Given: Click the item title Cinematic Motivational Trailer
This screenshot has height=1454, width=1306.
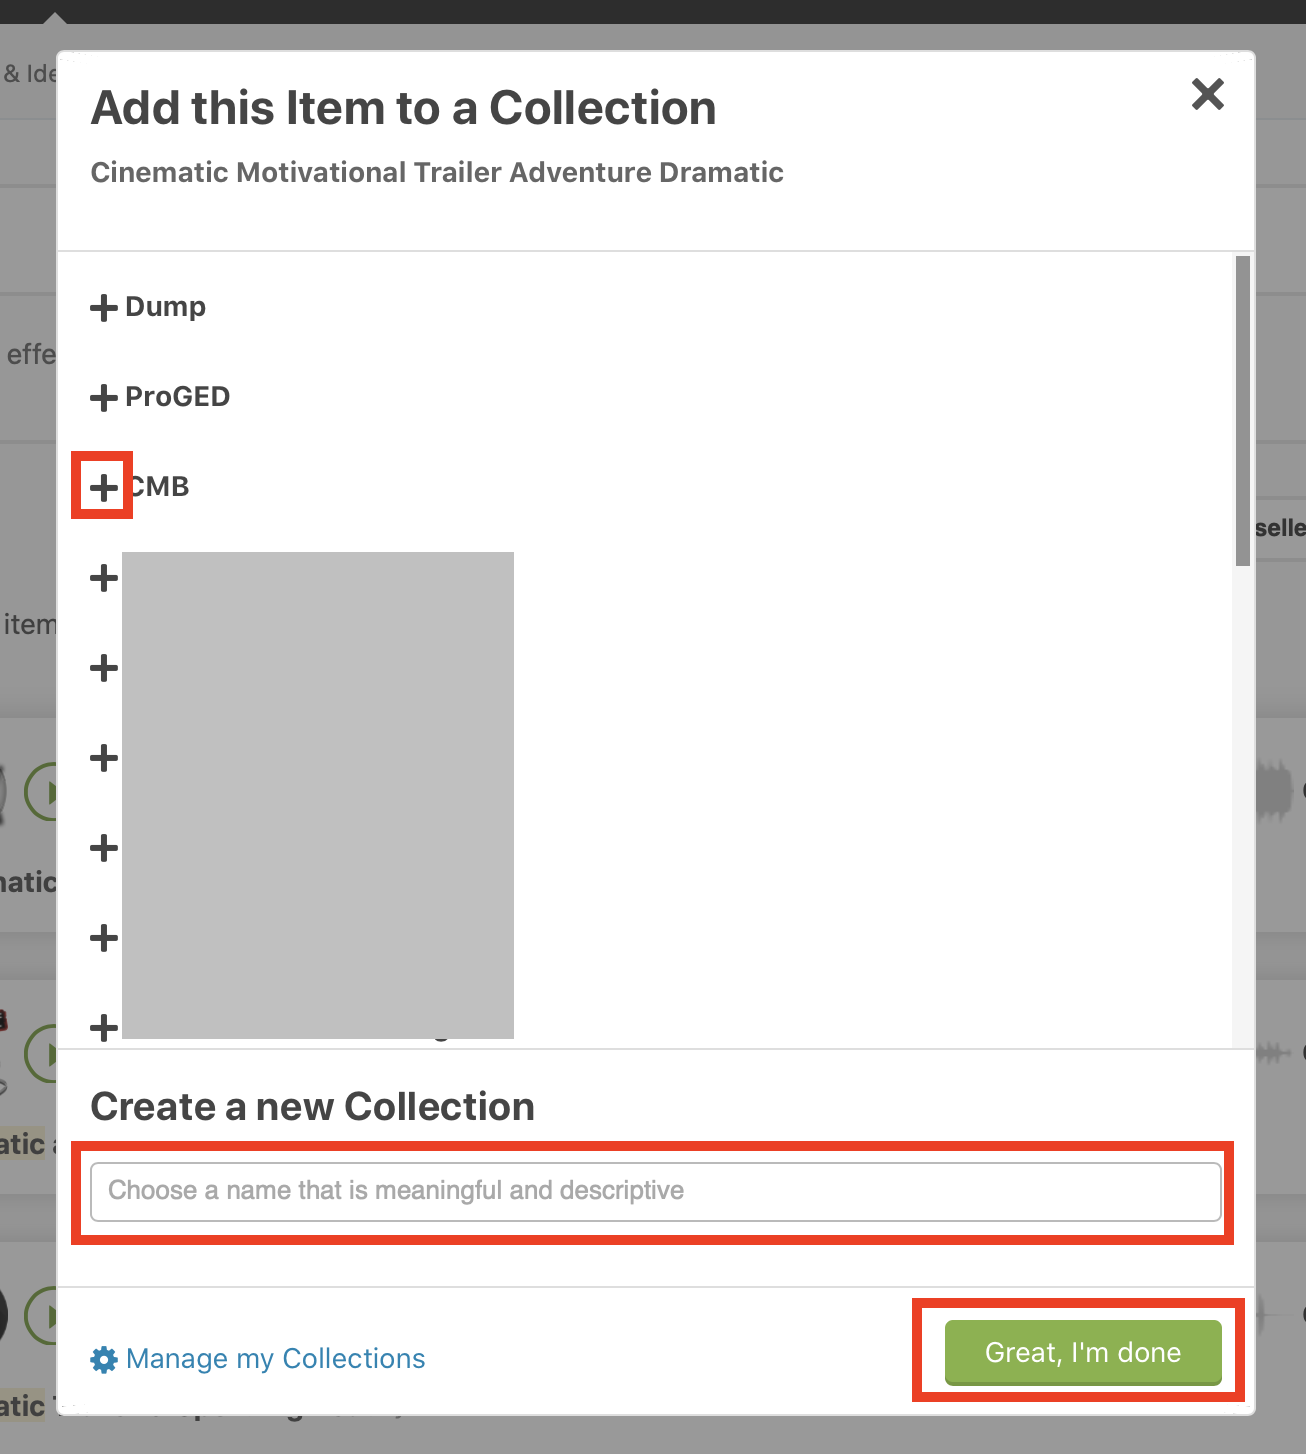Looking at the screenshot, I should coord(437,172).
